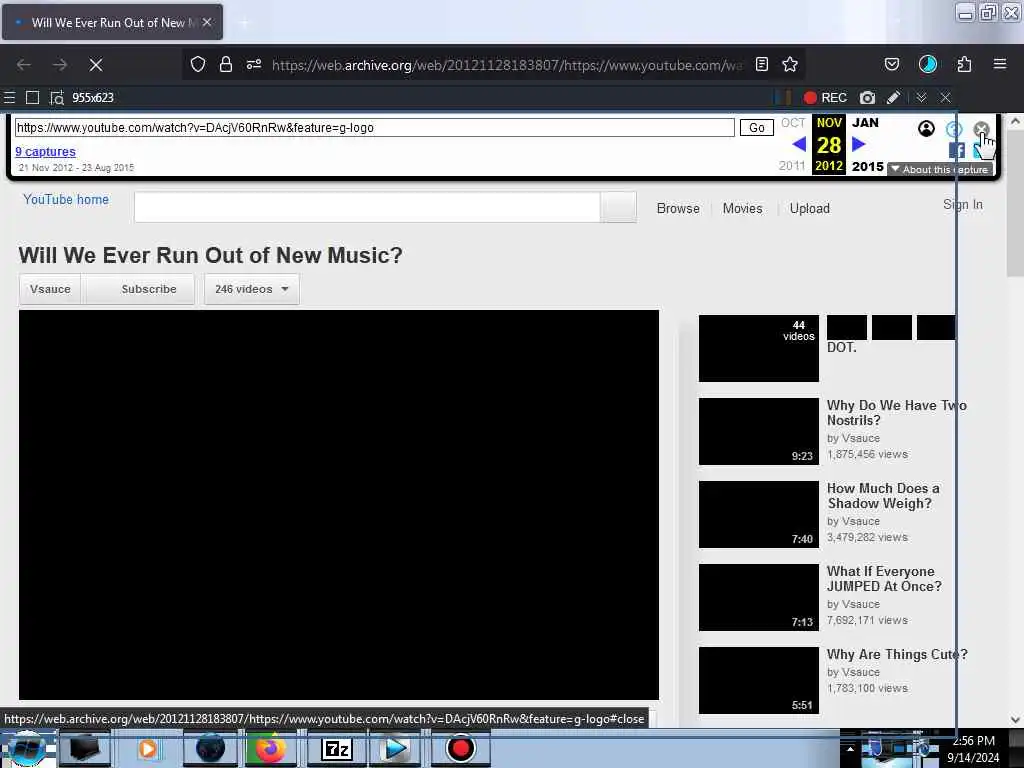Viewport: 1024px width, 768px height.
Task: Open the Browse menu item
Action: click(678, 208)
